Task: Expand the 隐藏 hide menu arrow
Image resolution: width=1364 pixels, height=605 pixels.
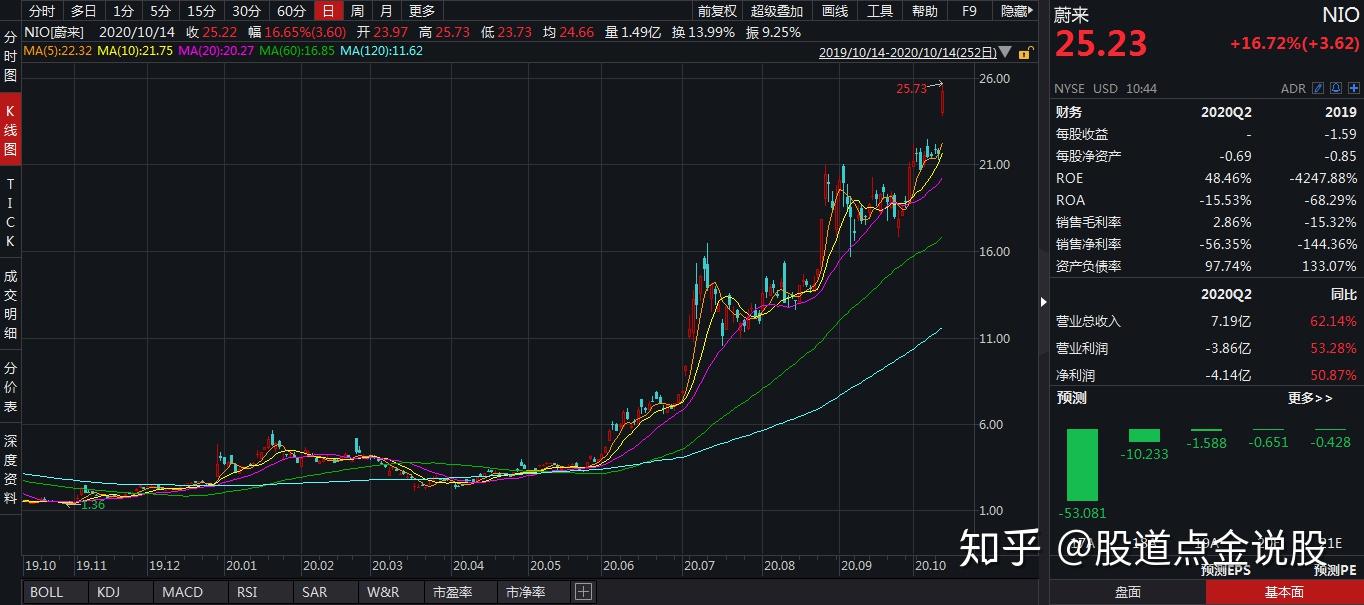Action: pyautogui.click(x=1030, y=11)
